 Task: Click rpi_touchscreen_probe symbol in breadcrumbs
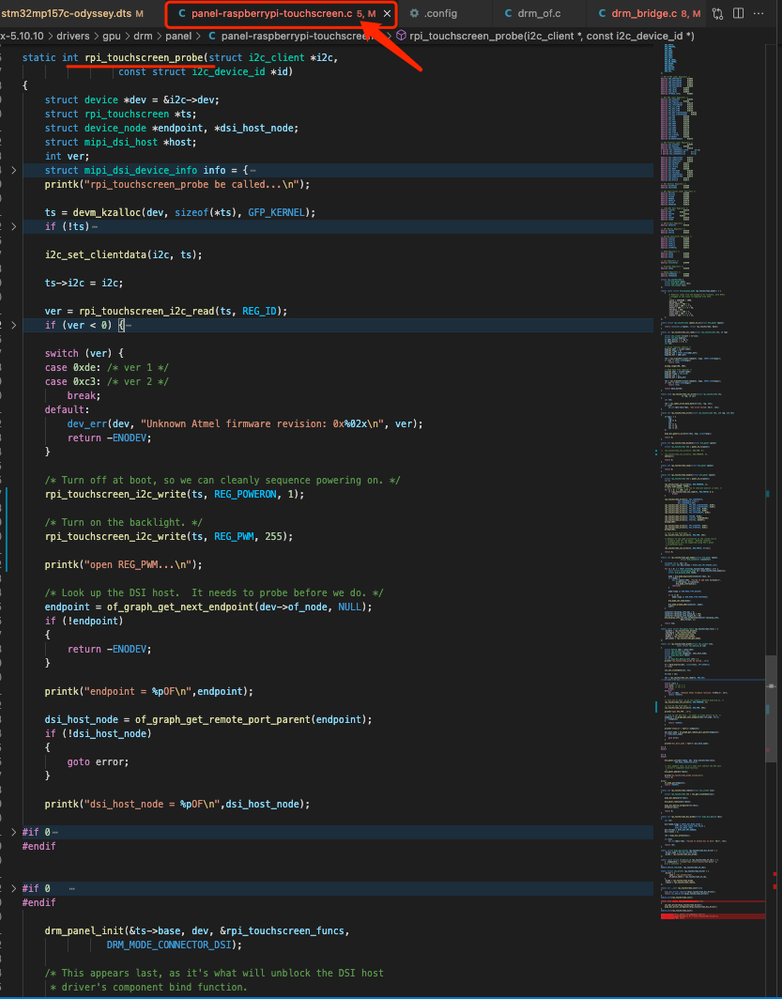click(551, 36)
